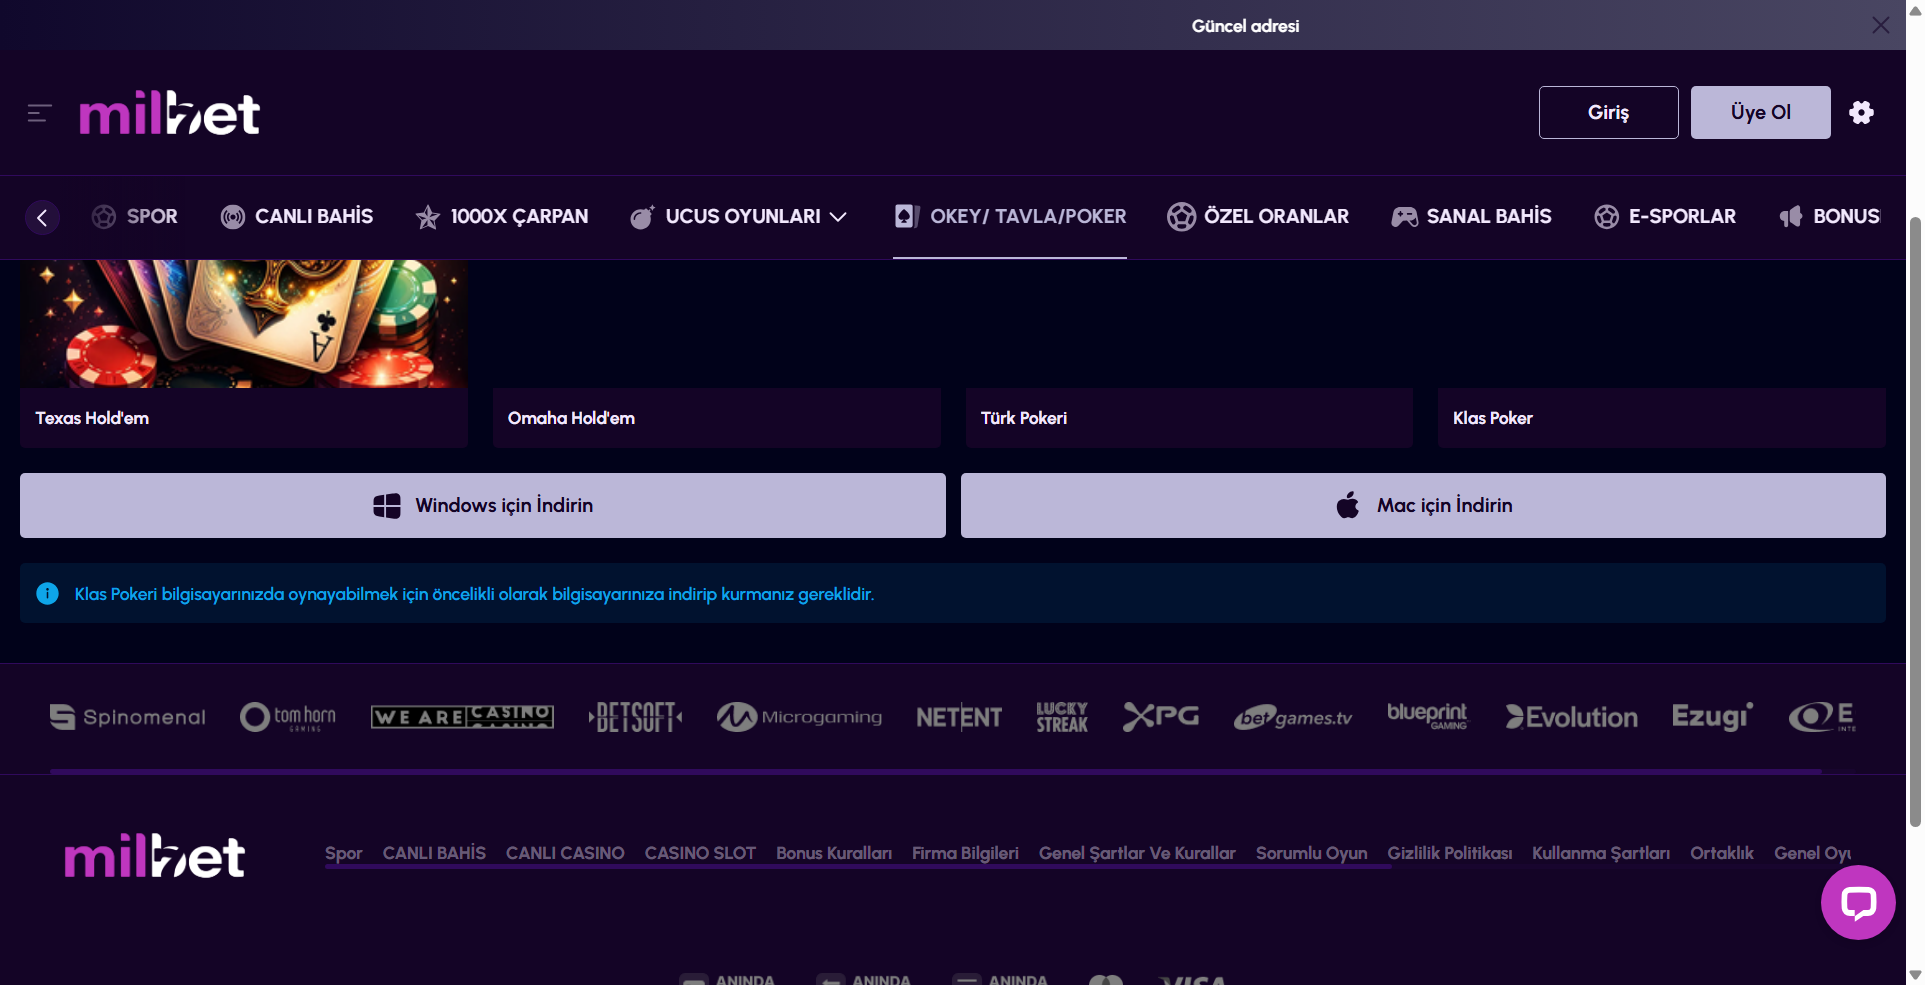
Task: Open the Firma Bilgileri footer link
Action: tap(965, 853)
